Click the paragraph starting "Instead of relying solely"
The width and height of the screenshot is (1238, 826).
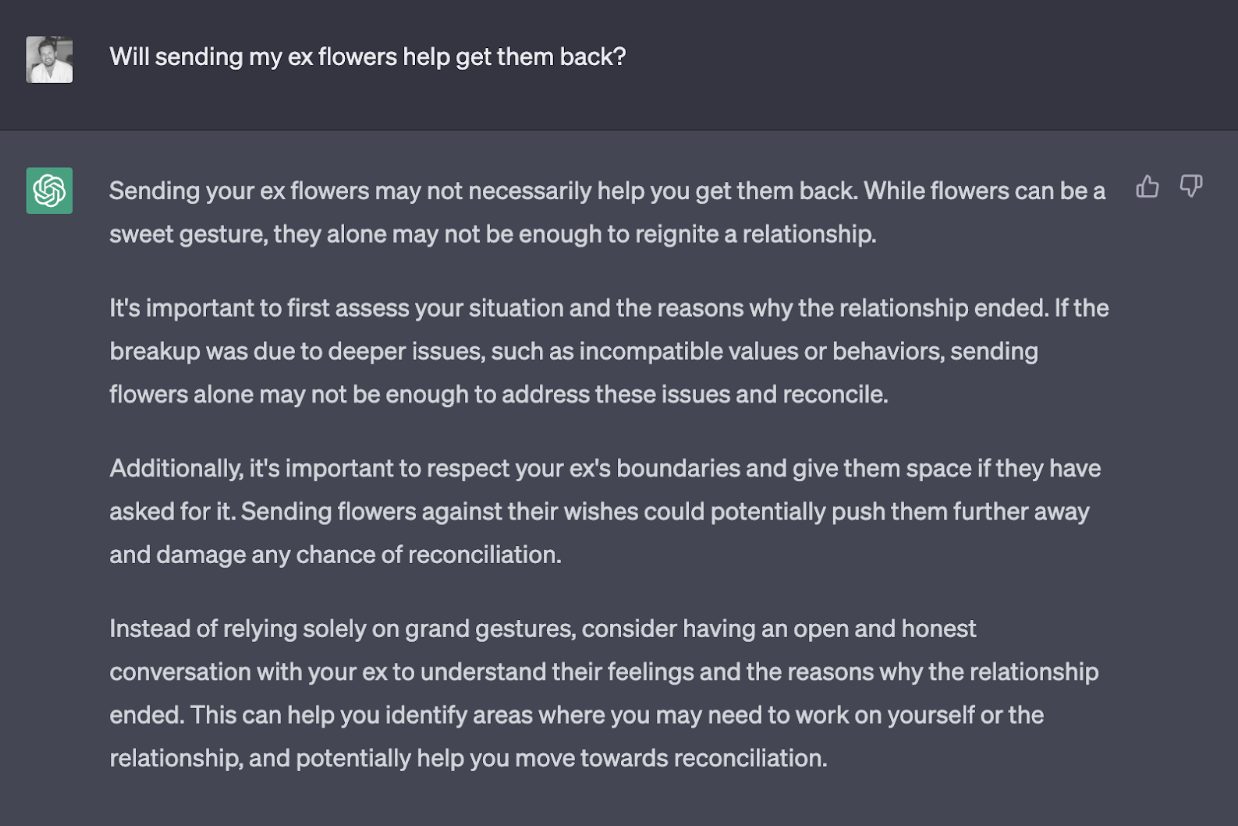point(604,693)
